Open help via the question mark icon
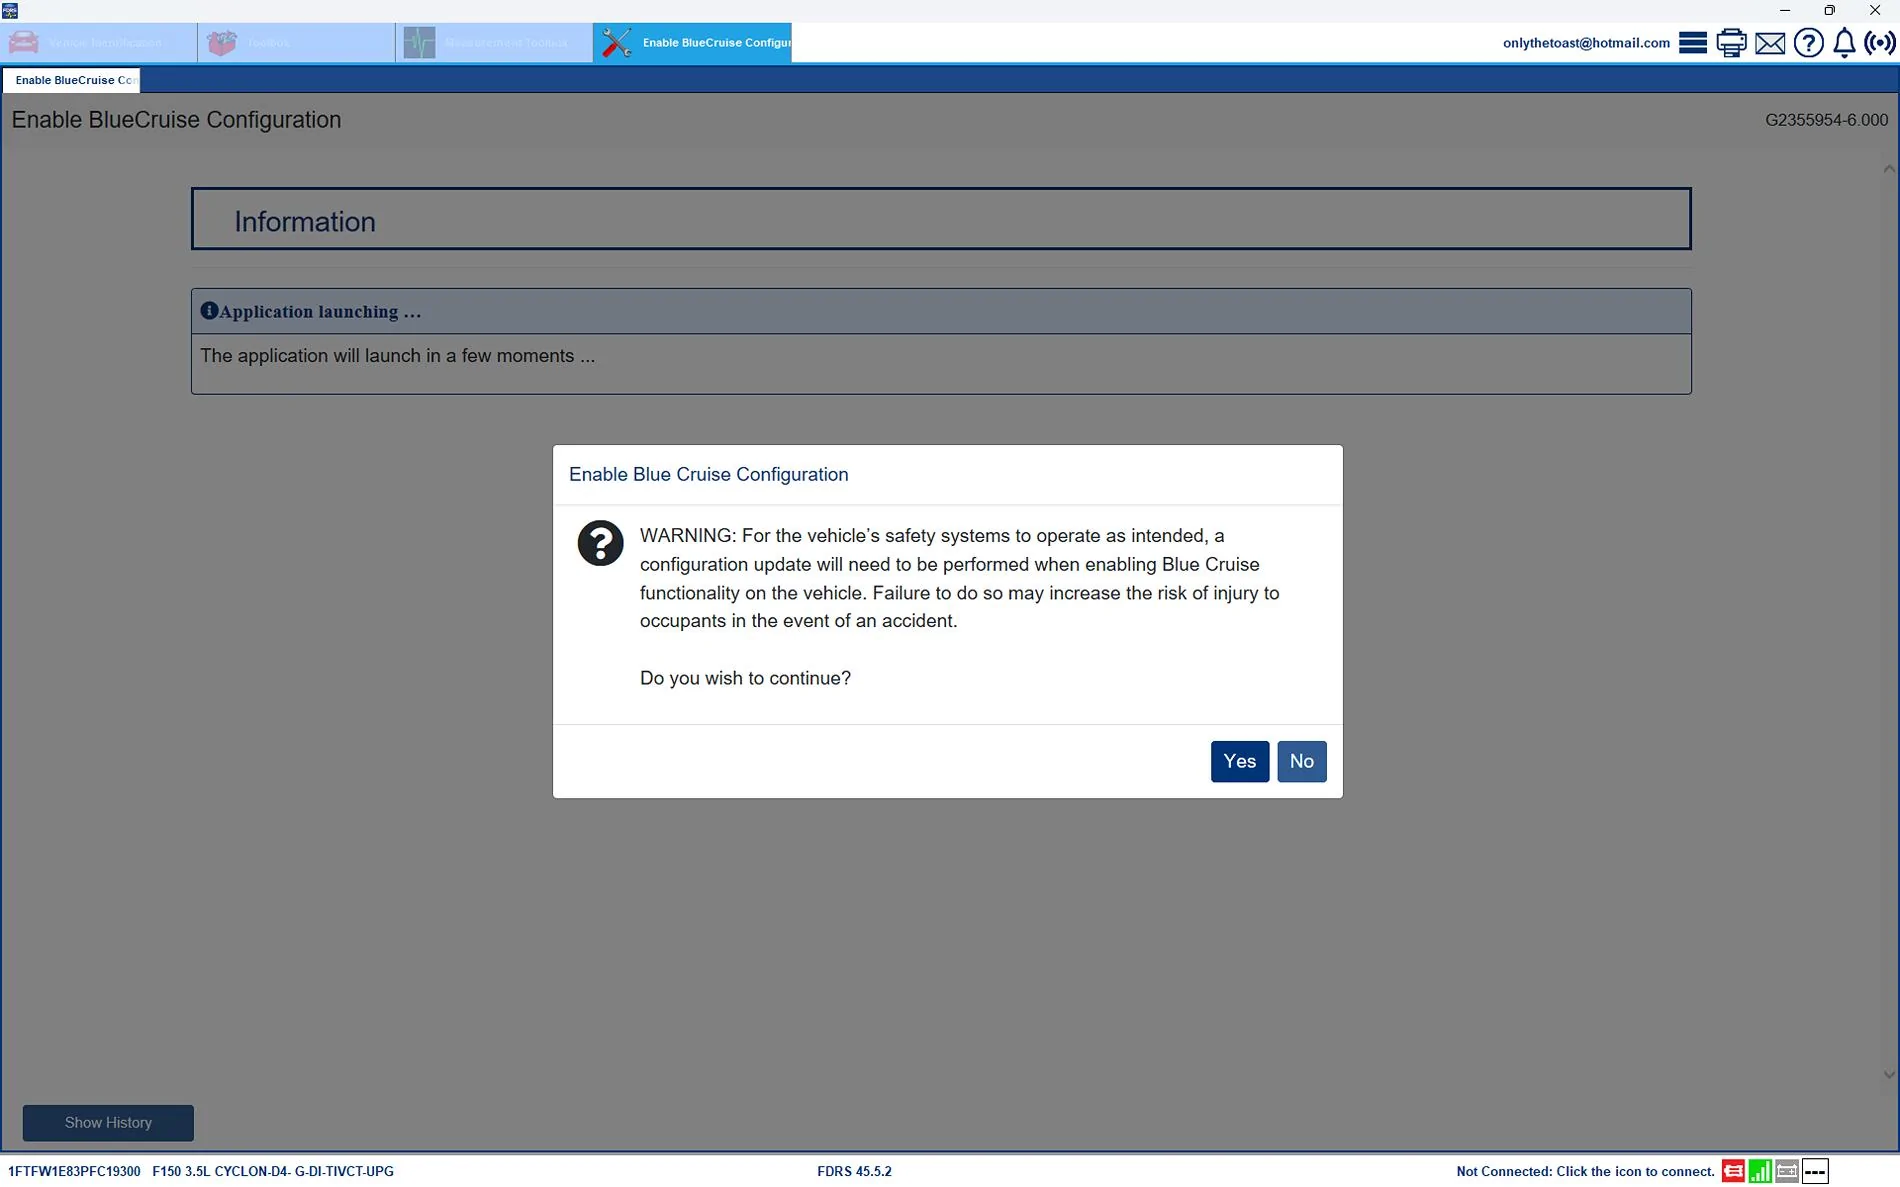This screenshot has height=1187, width=1900. click(x=1809, y=42)
